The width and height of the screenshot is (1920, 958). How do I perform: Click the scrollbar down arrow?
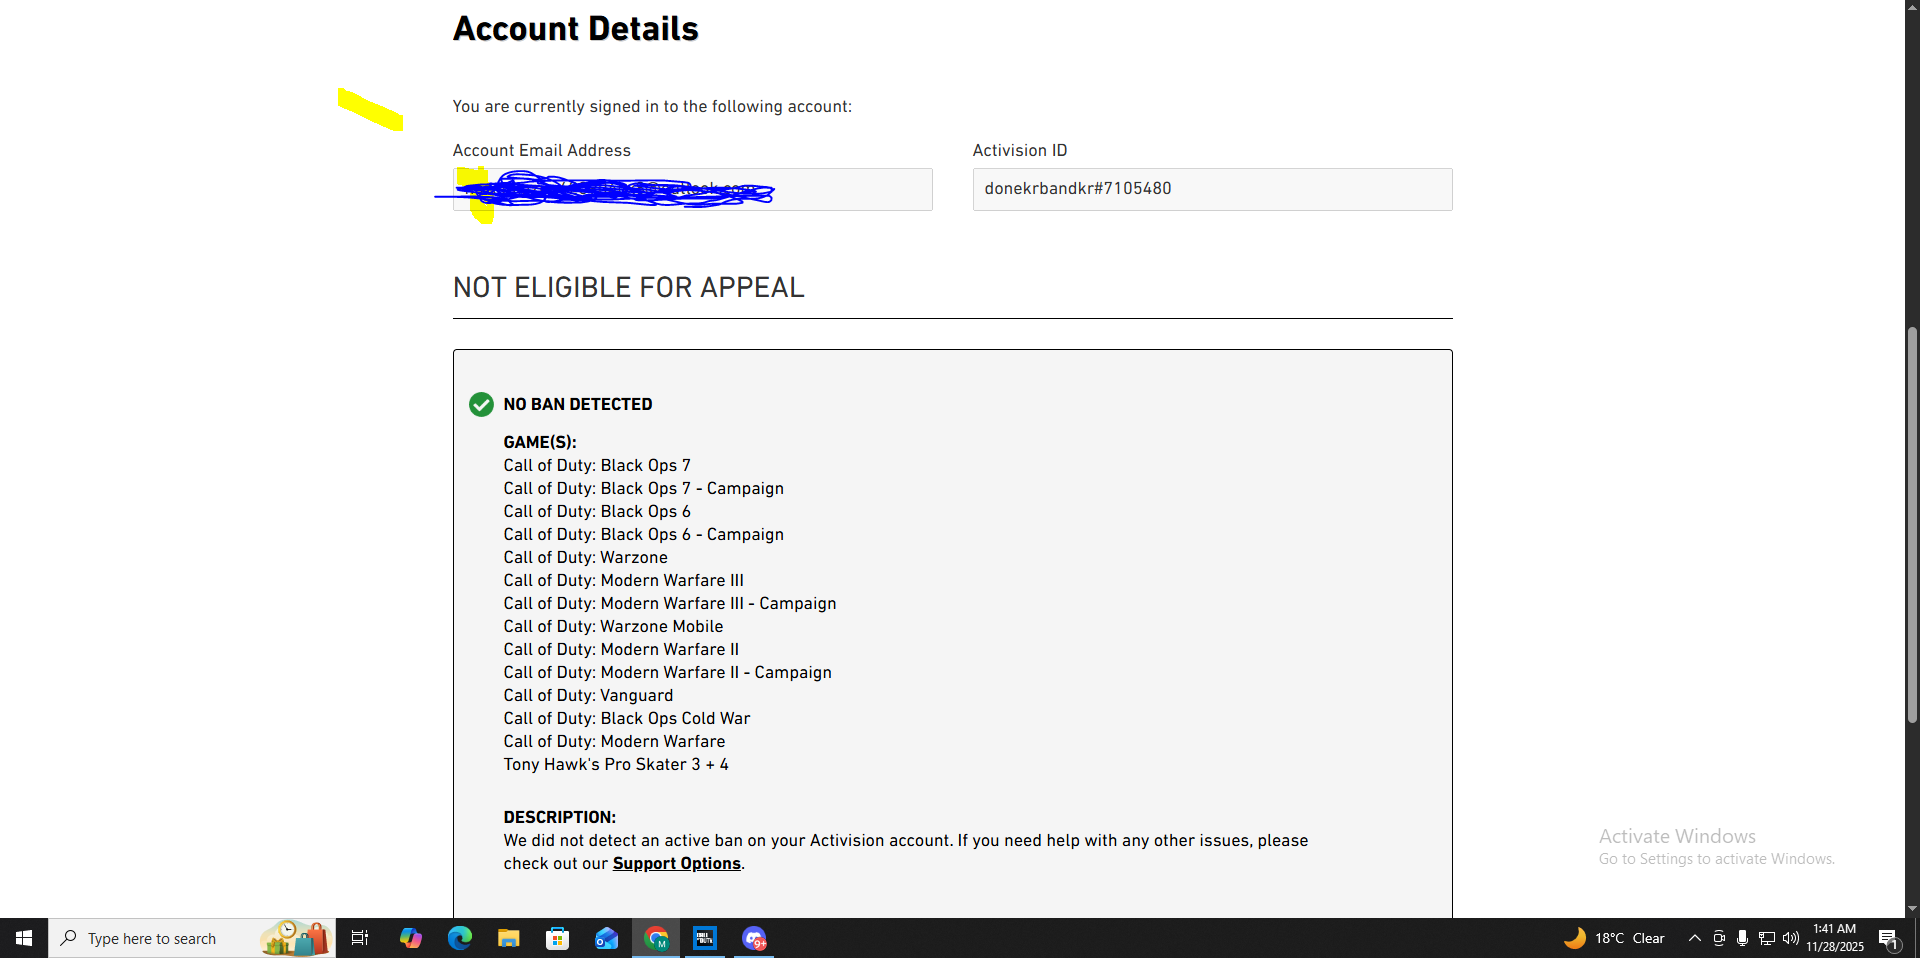tap(1912, 909)
